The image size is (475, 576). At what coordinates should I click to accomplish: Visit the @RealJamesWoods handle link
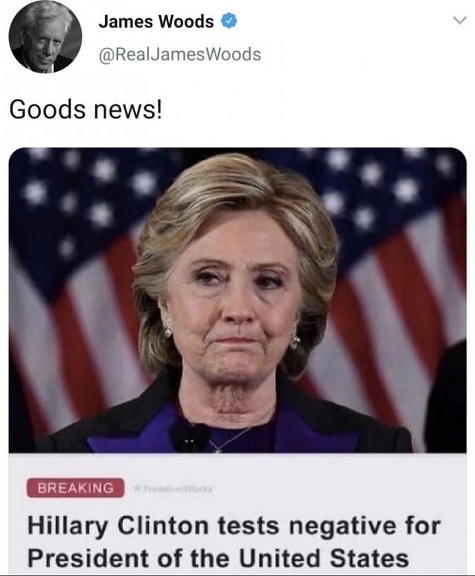pos(180,54)
